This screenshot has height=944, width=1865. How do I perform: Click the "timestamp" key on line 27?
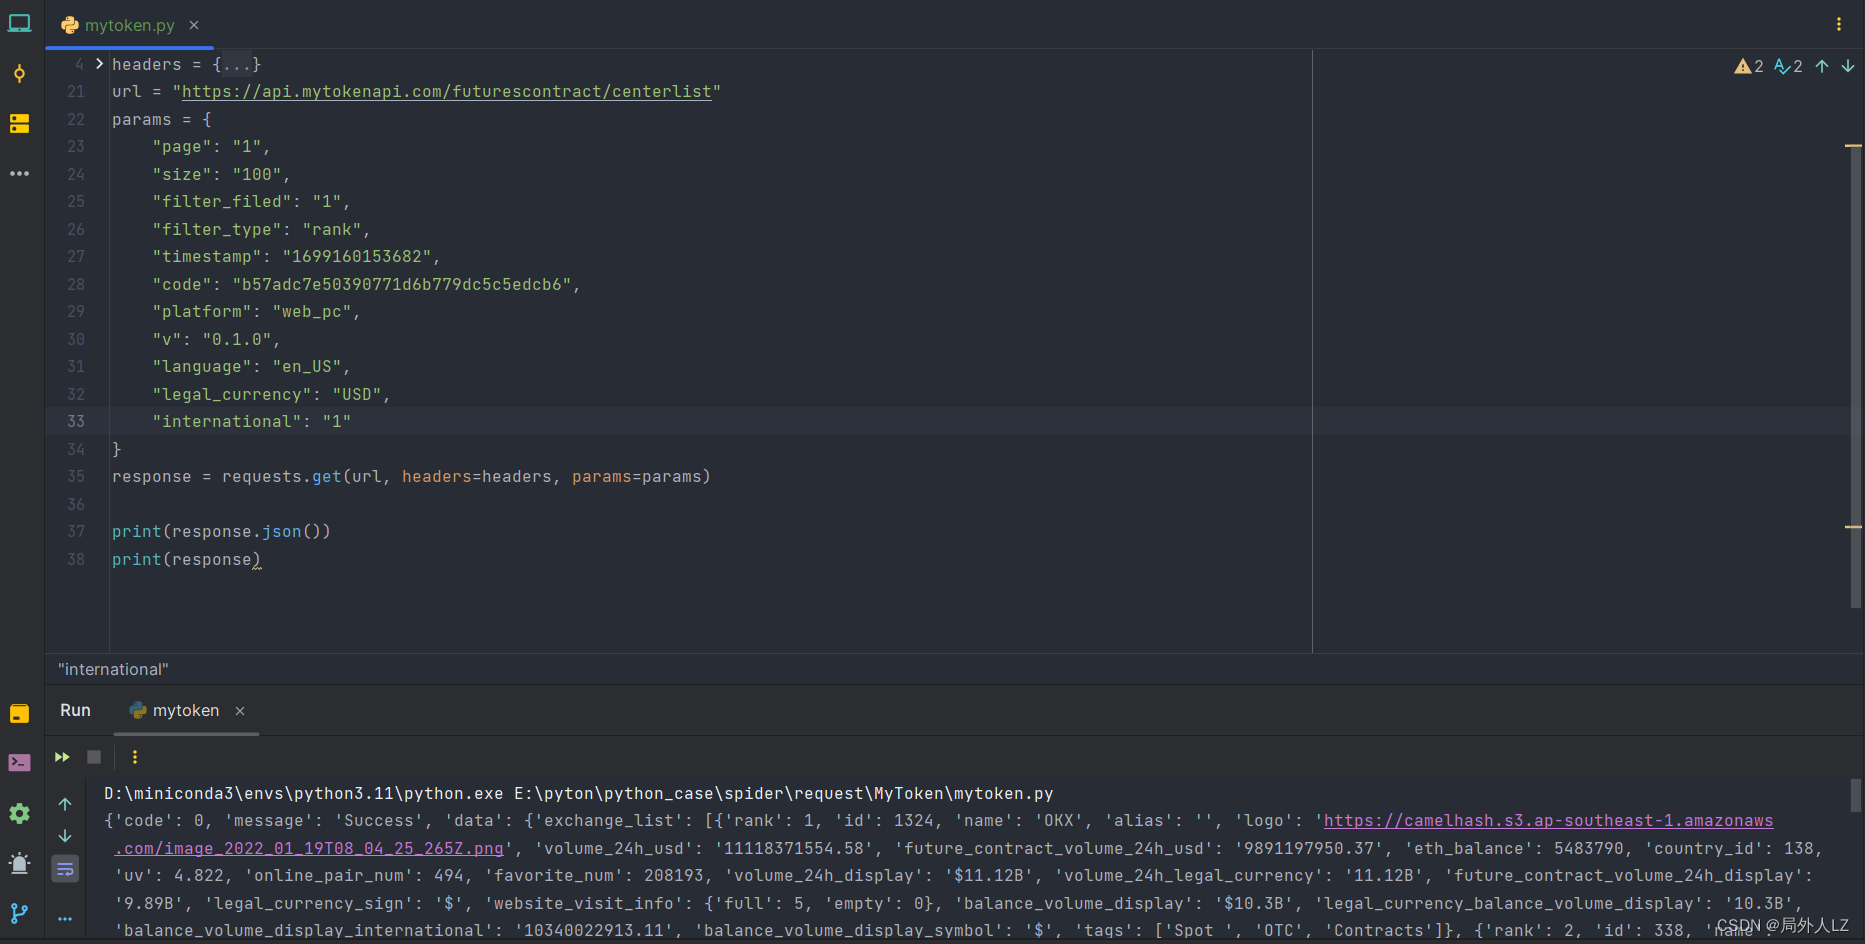[x=207, y=256]
